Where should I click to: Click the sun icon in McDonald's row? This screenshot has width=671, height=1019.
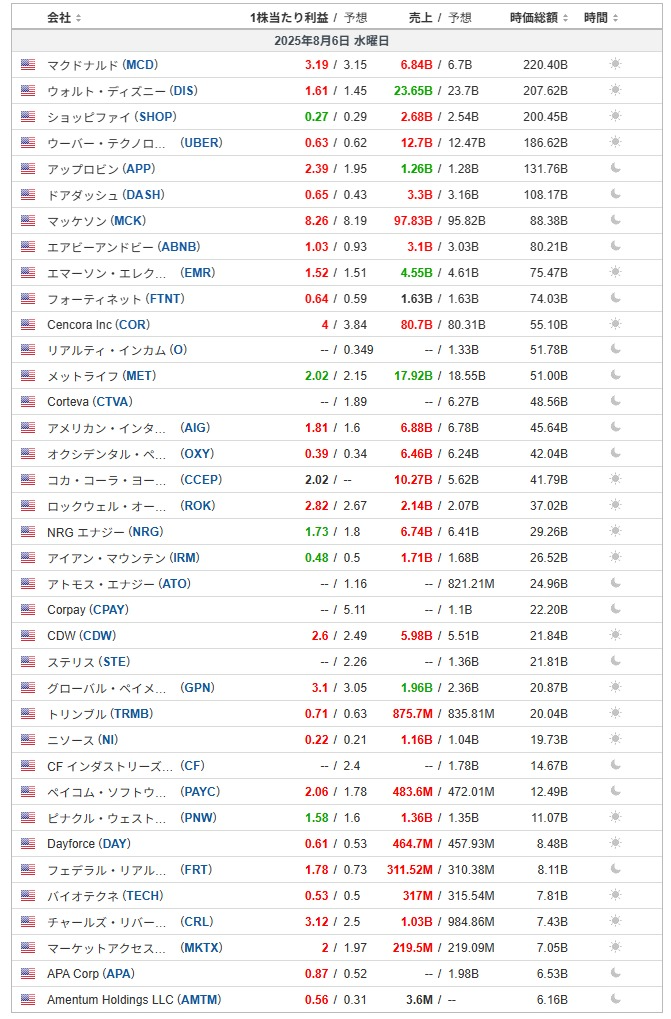[615, 64]
